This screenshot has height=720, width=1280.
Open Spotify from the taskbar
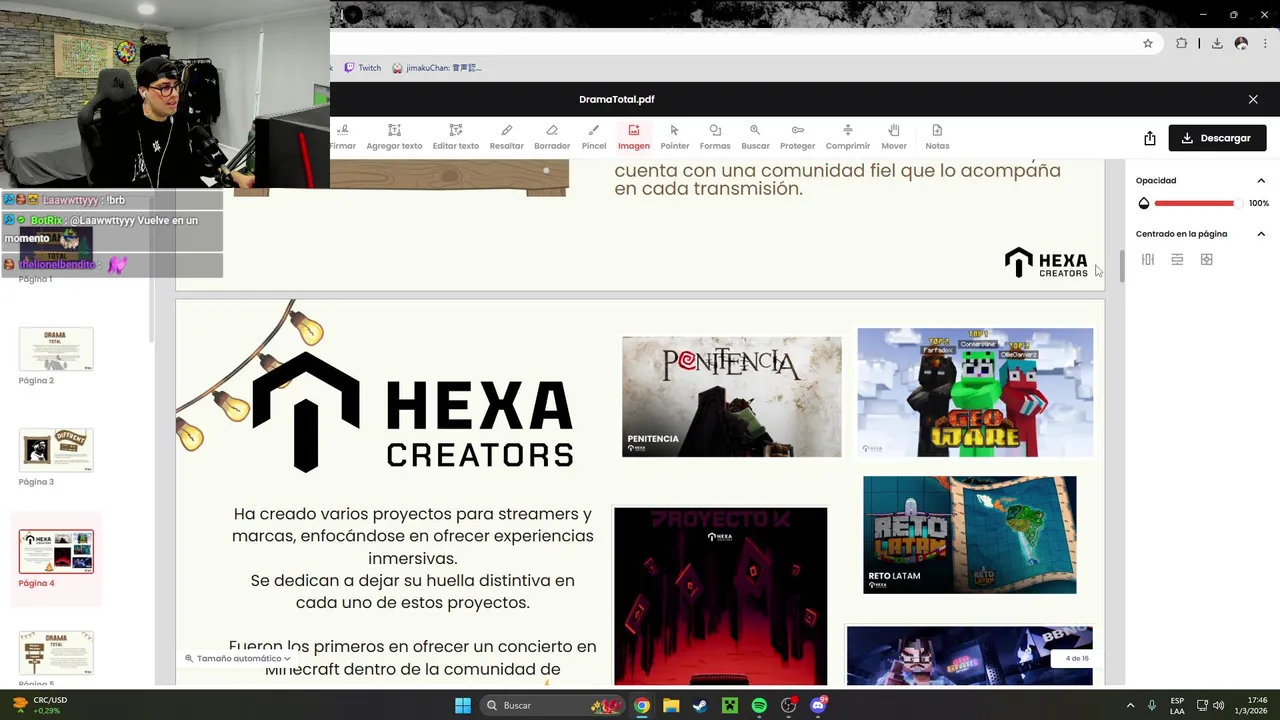click(759, 705)
